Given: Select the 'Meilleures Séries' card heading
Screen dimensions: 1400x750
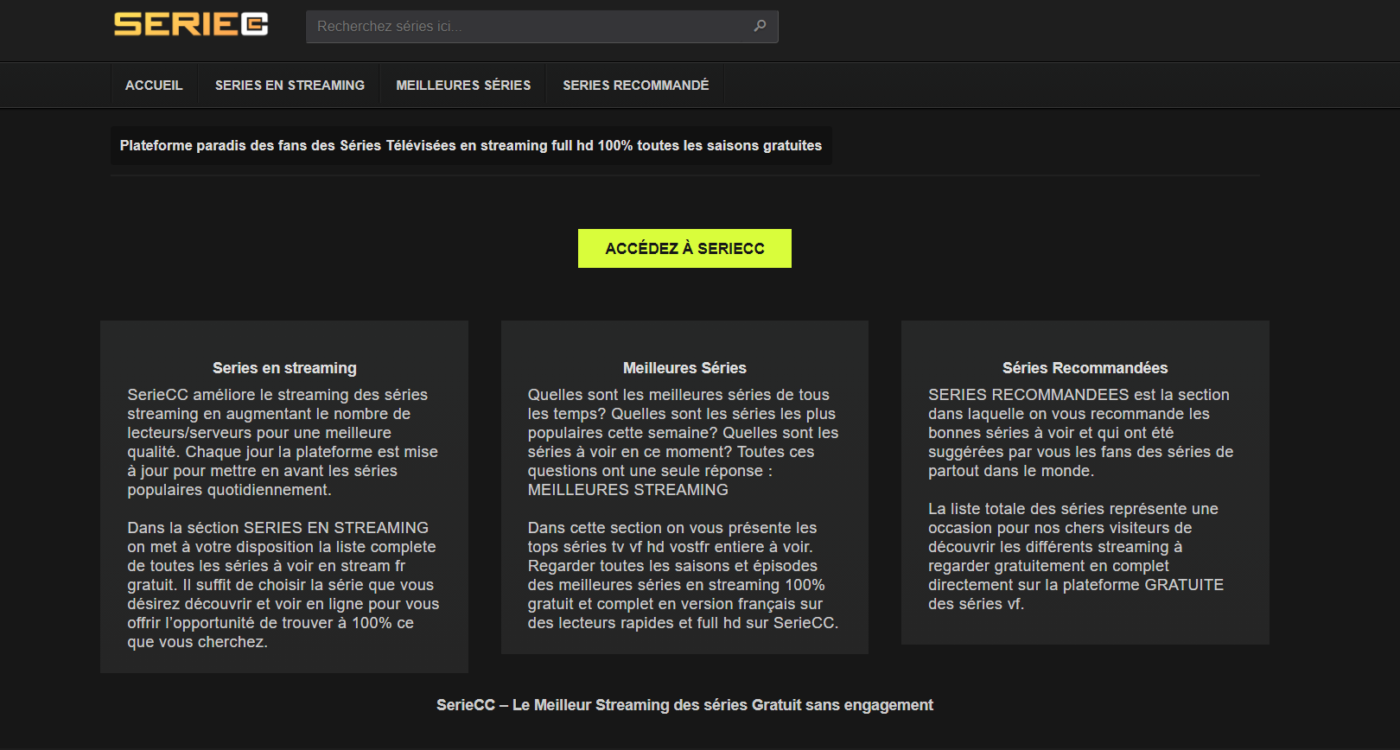Looking at the screenshot, I should point(685,368).
